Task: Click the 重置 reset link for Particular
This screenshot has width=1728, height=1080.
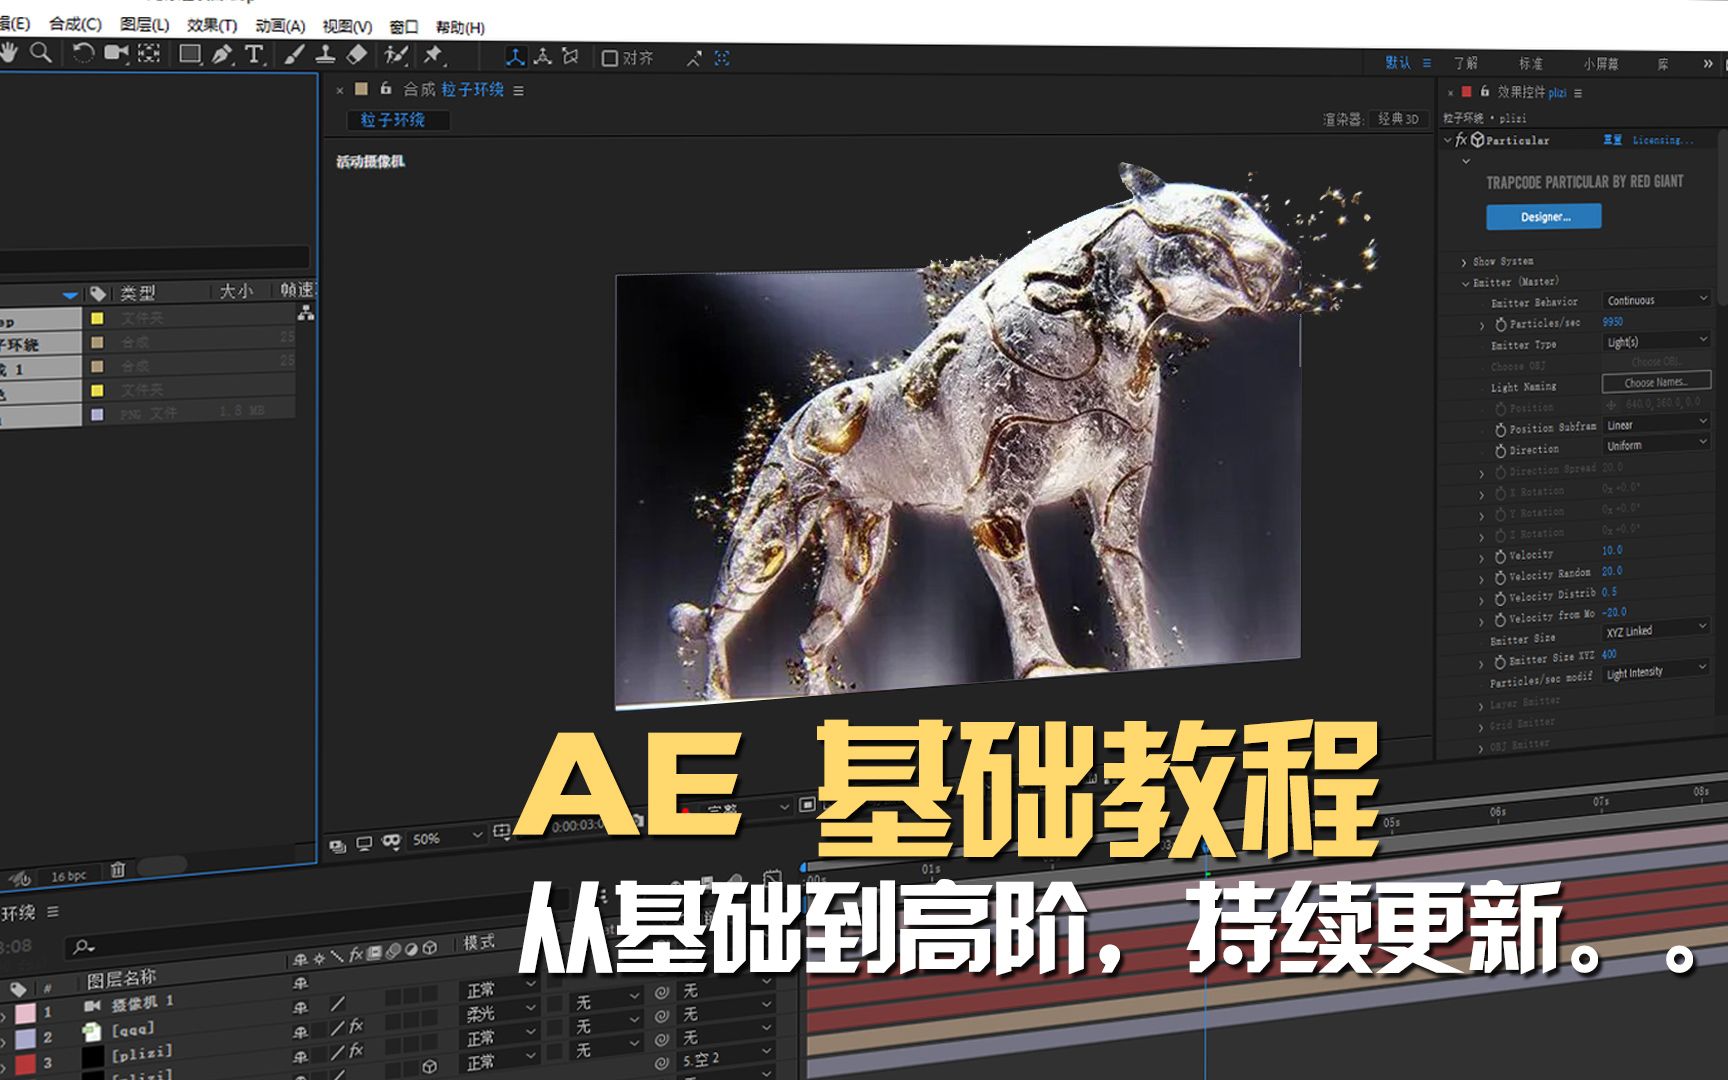Action: 1612,140
